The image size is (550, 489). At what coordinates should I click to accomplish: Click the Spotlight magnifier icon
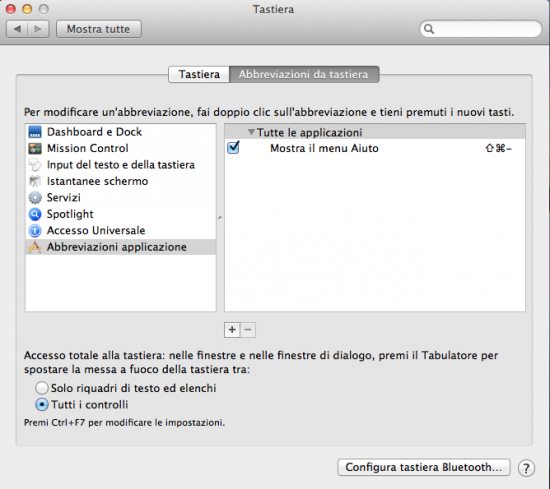(x=35, y=214)
